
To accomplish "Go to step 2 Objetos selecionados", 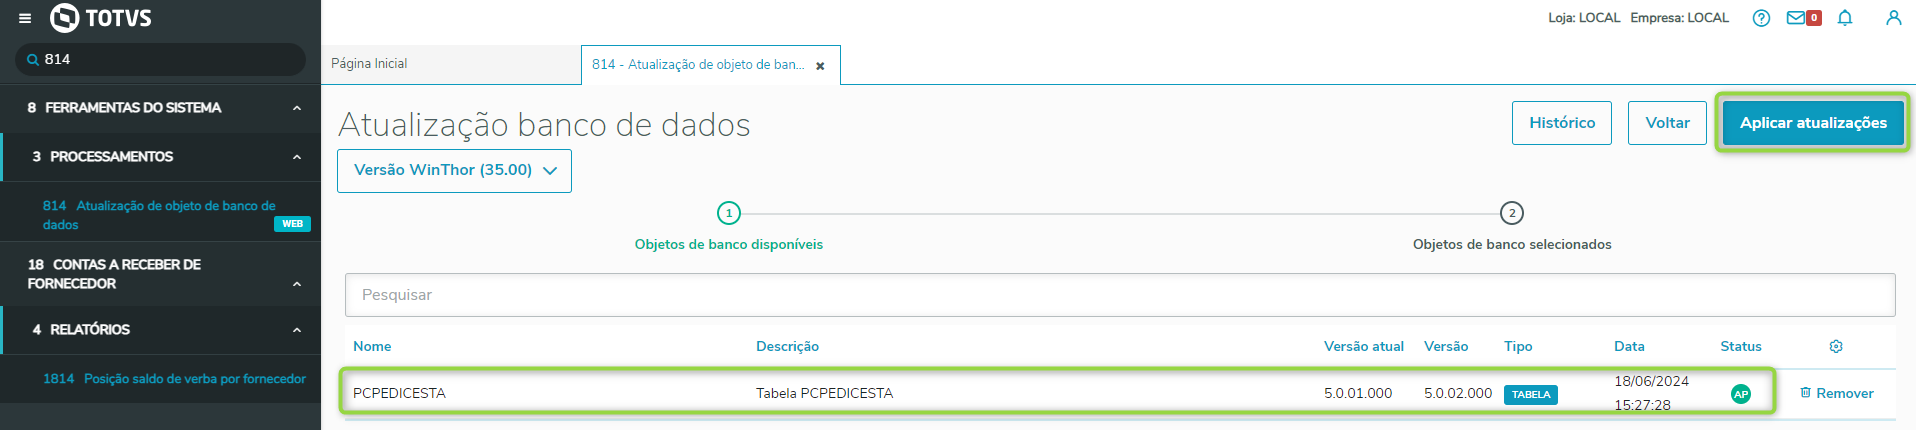I will tap(1511, 213).
